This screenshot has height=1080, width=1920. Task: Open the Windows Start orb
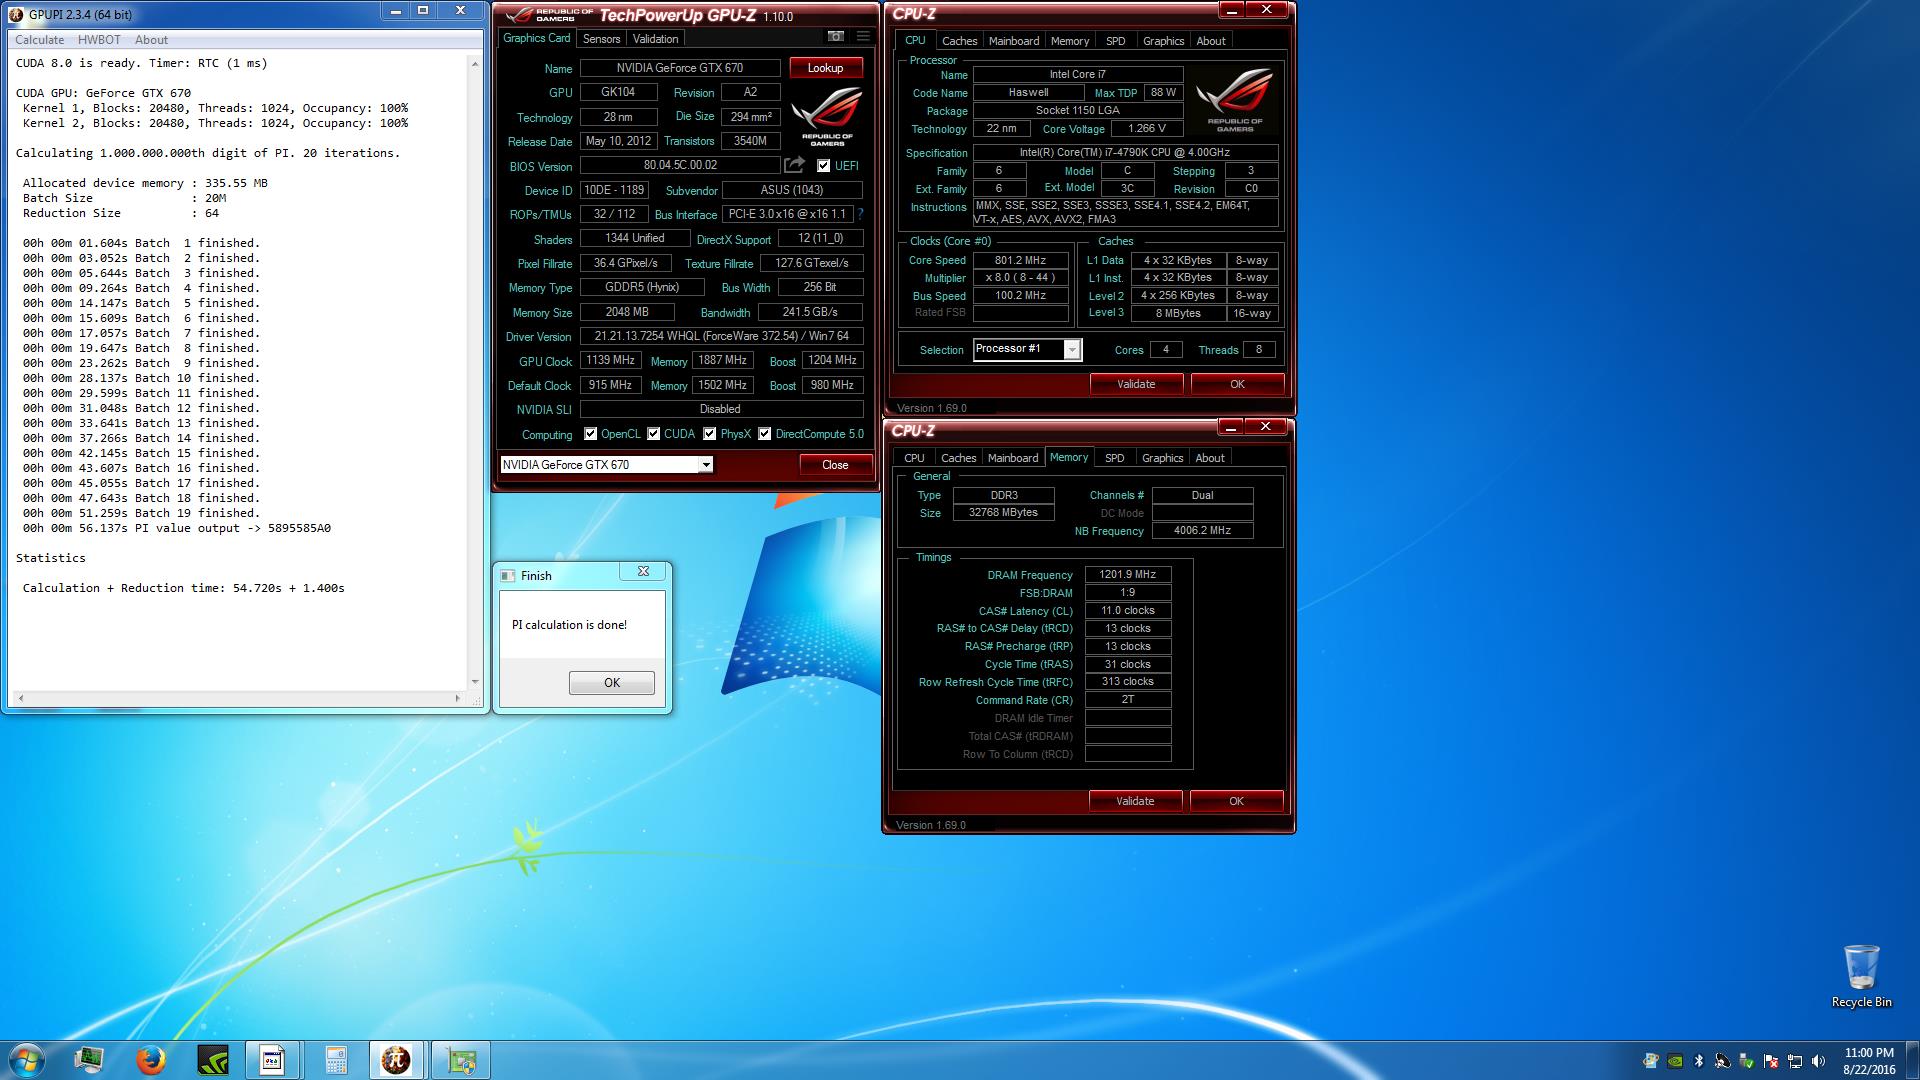26,1060
